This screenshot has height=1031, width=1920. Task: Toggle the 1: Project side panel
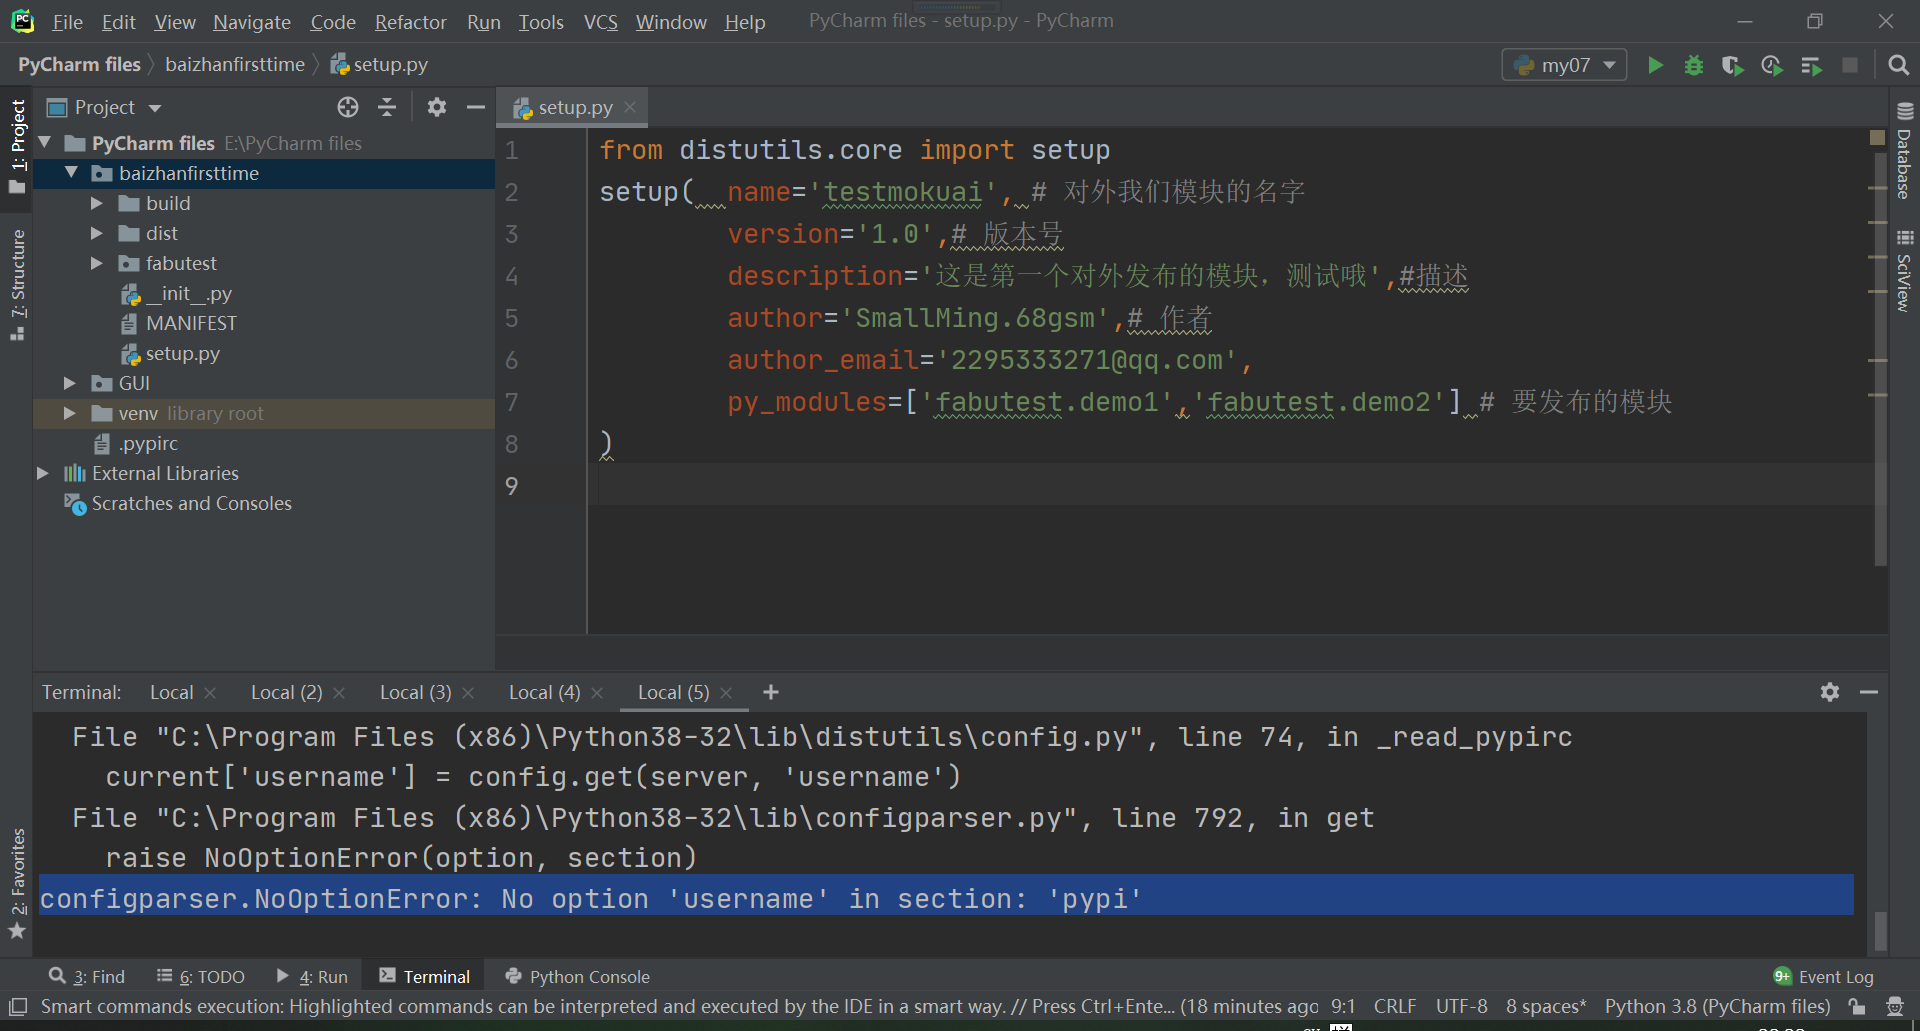coord(17,148)
